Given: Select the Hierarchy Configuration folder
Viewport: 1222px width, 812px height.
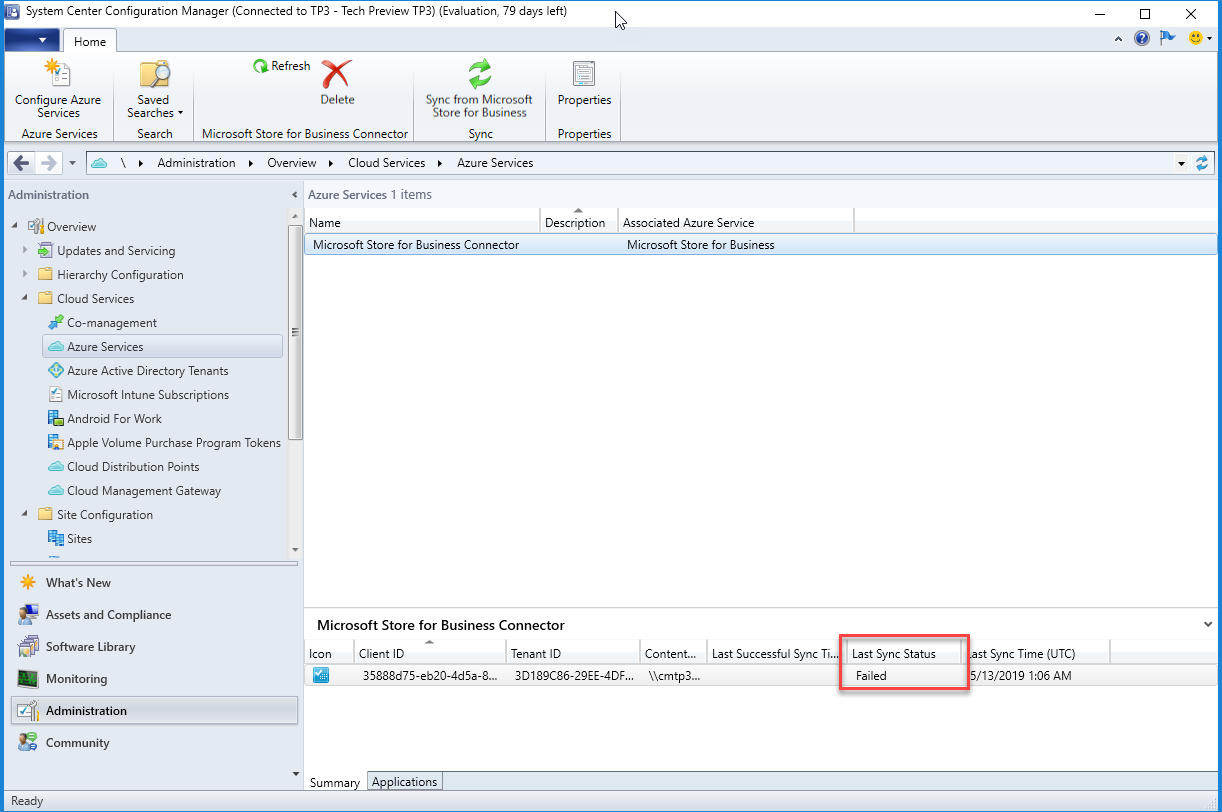Looking at the screenshot, I should [x=110, y=275].
